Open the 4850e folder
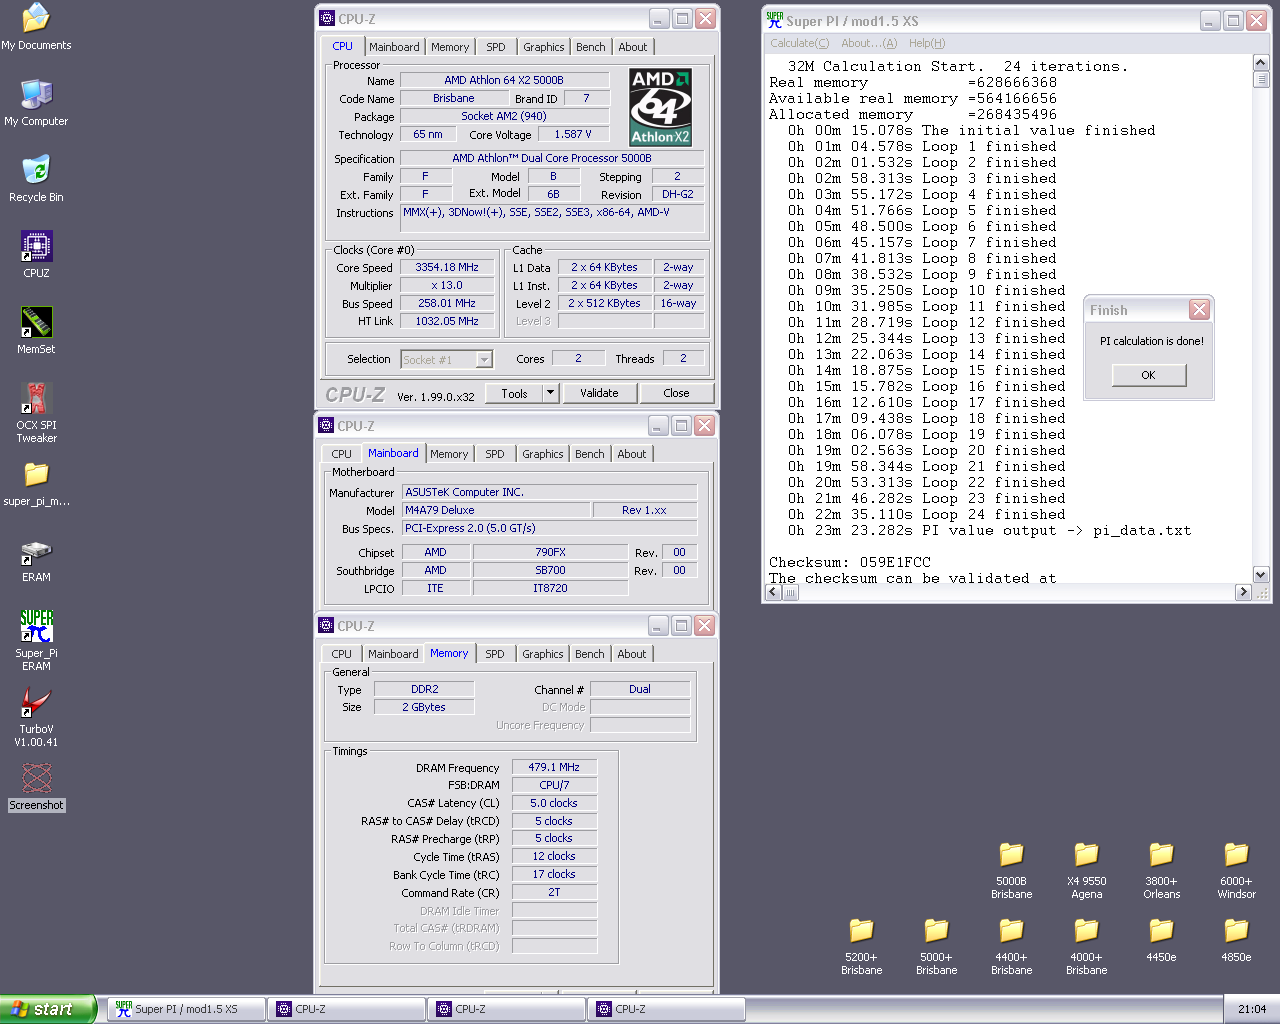The height and width of the screenshot is (1024, 1280). 1236,938
